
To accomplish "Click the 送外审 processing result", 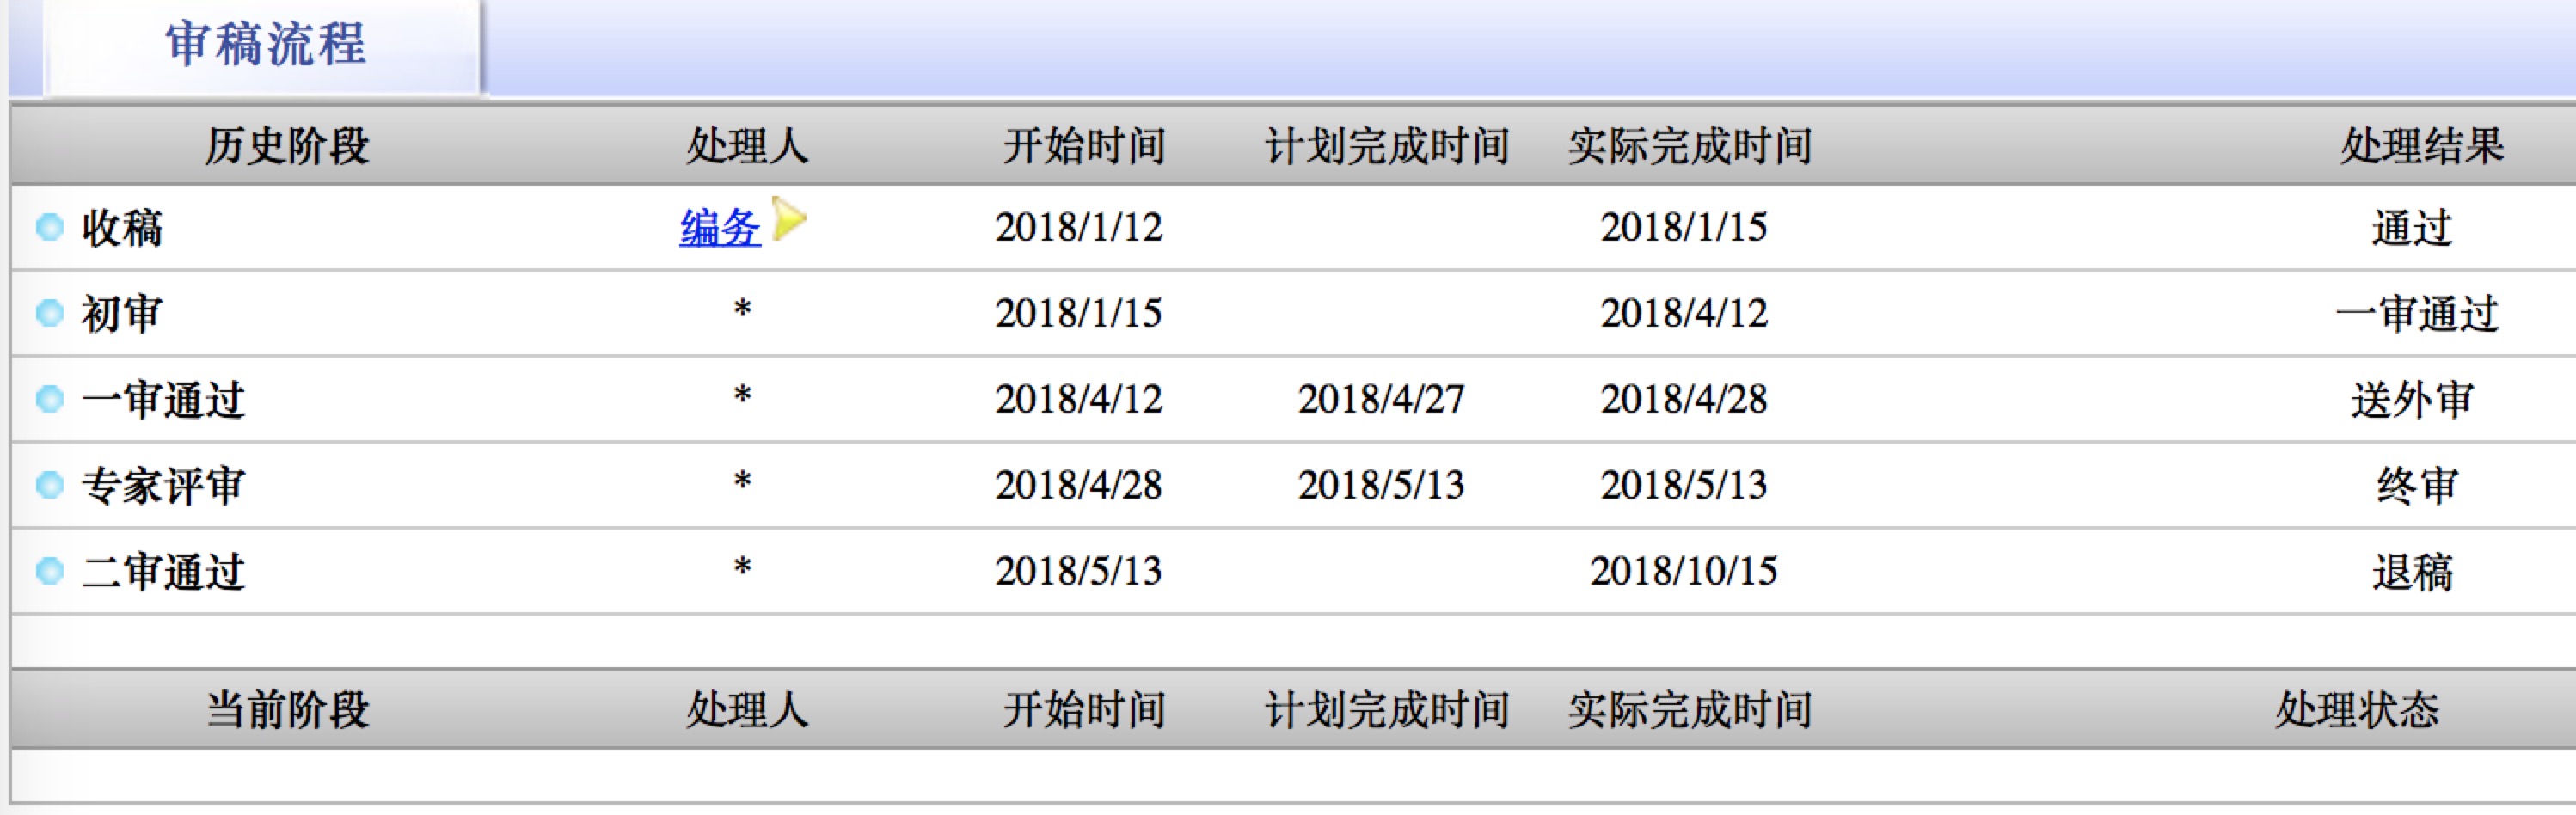I will click(2412, 400).
